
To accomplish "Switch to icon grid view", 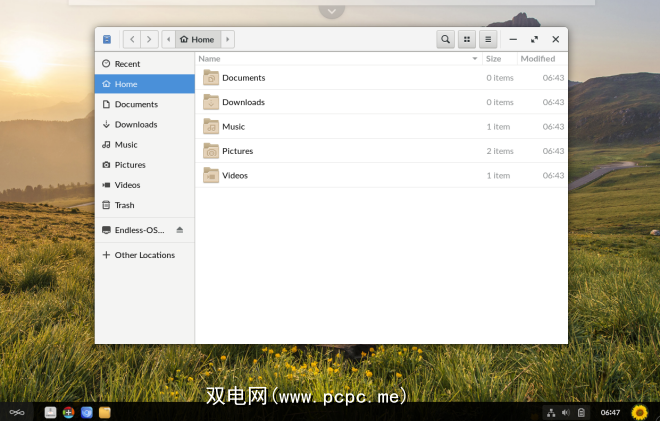I will (467, 40).
